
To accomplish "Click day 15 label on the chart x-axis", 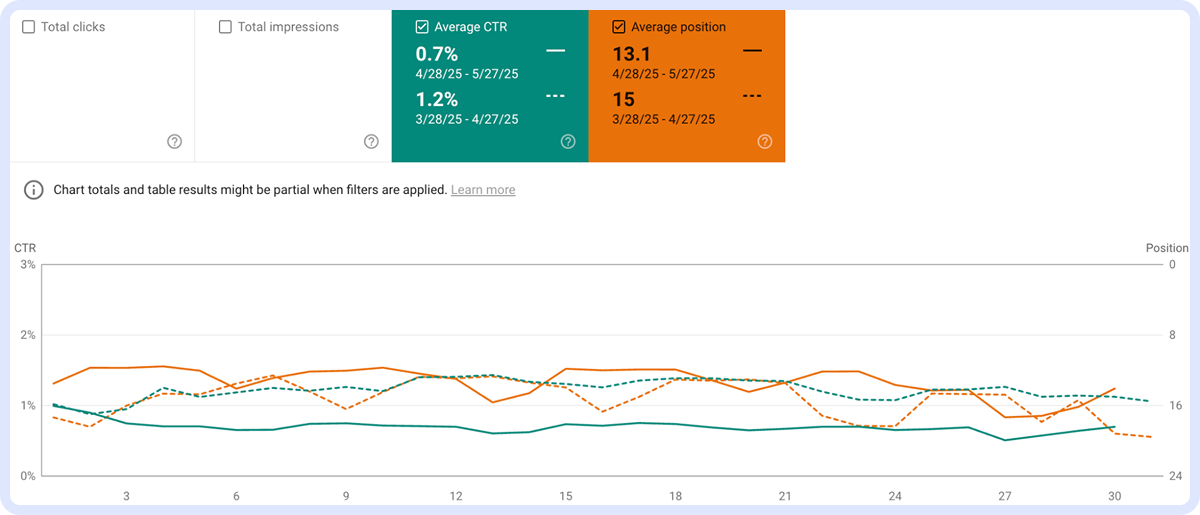I will click(566, 496).
